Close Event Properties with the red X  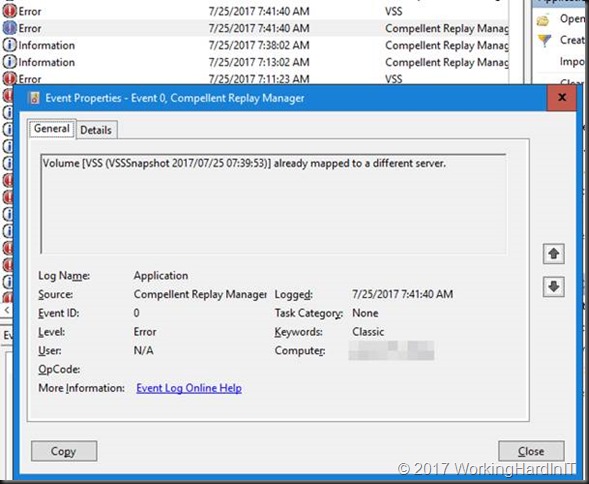click(x=562, y=98)
